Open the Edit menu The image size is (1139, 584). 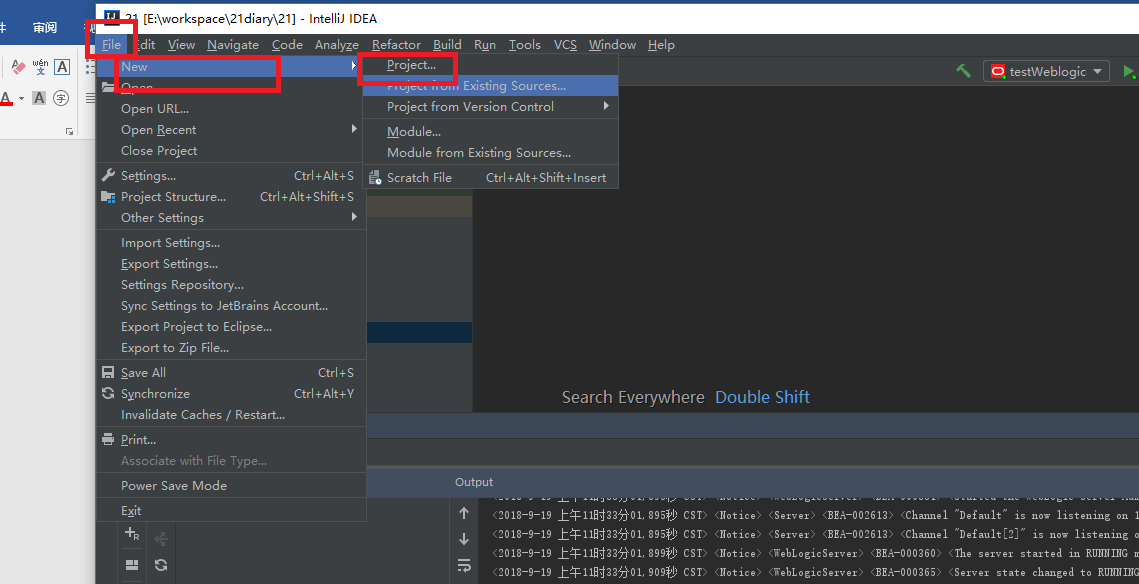pyautogui.click(x=145, y=44)
